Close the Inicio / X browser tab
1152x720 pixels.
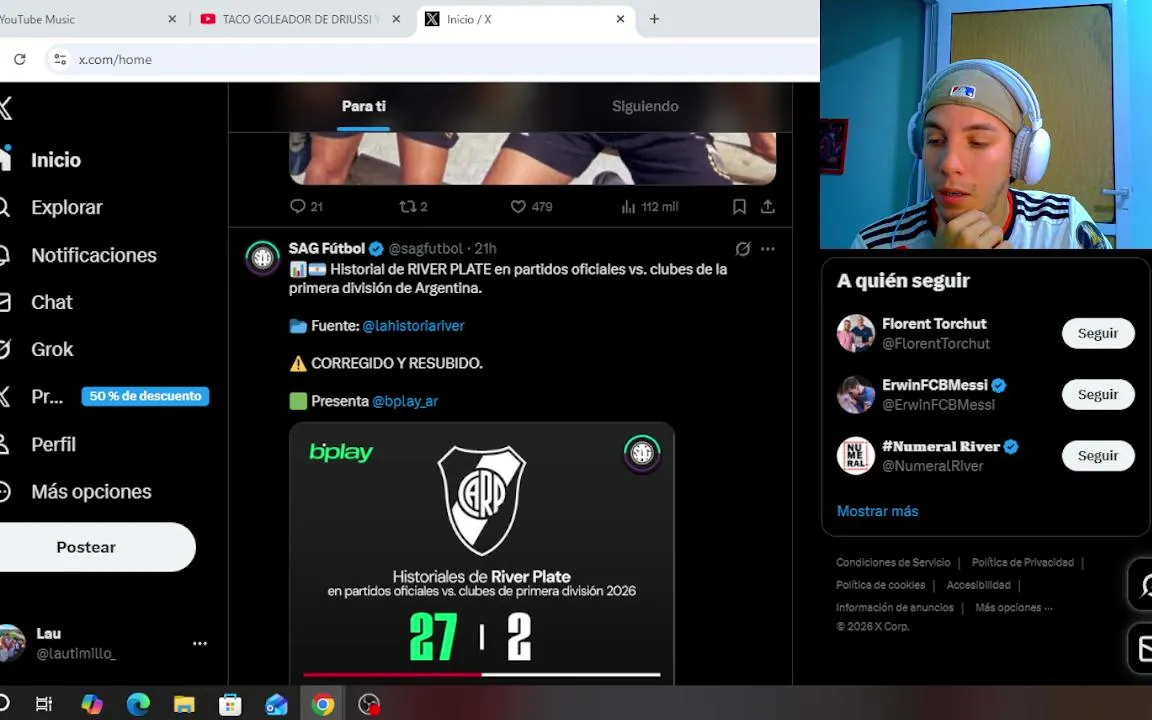click(x=620, y=19)
